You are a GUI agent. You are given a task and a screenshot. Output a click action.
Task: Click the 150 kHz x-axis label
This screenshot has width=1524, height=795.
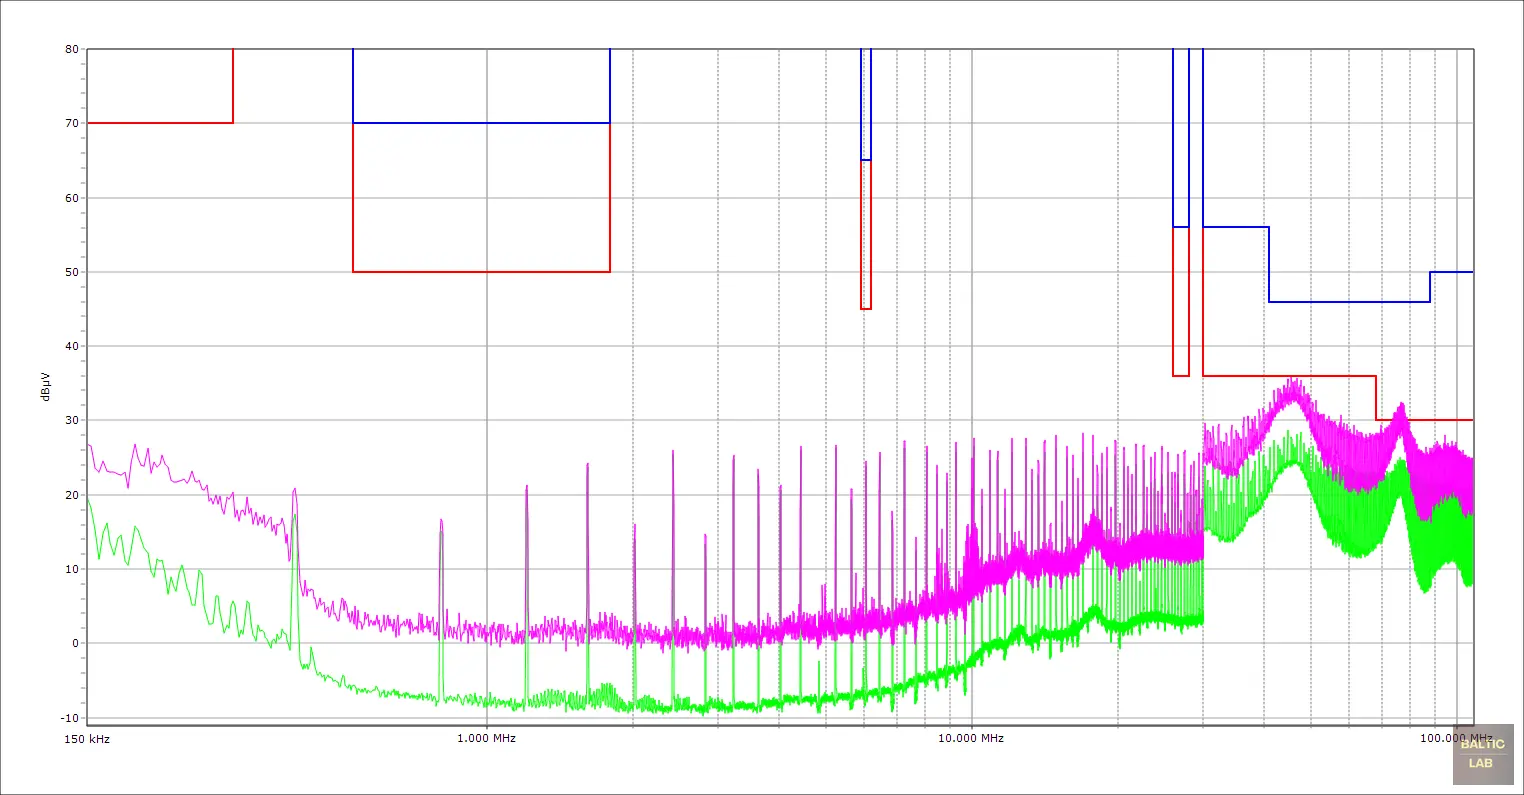(x=86, y=739)
